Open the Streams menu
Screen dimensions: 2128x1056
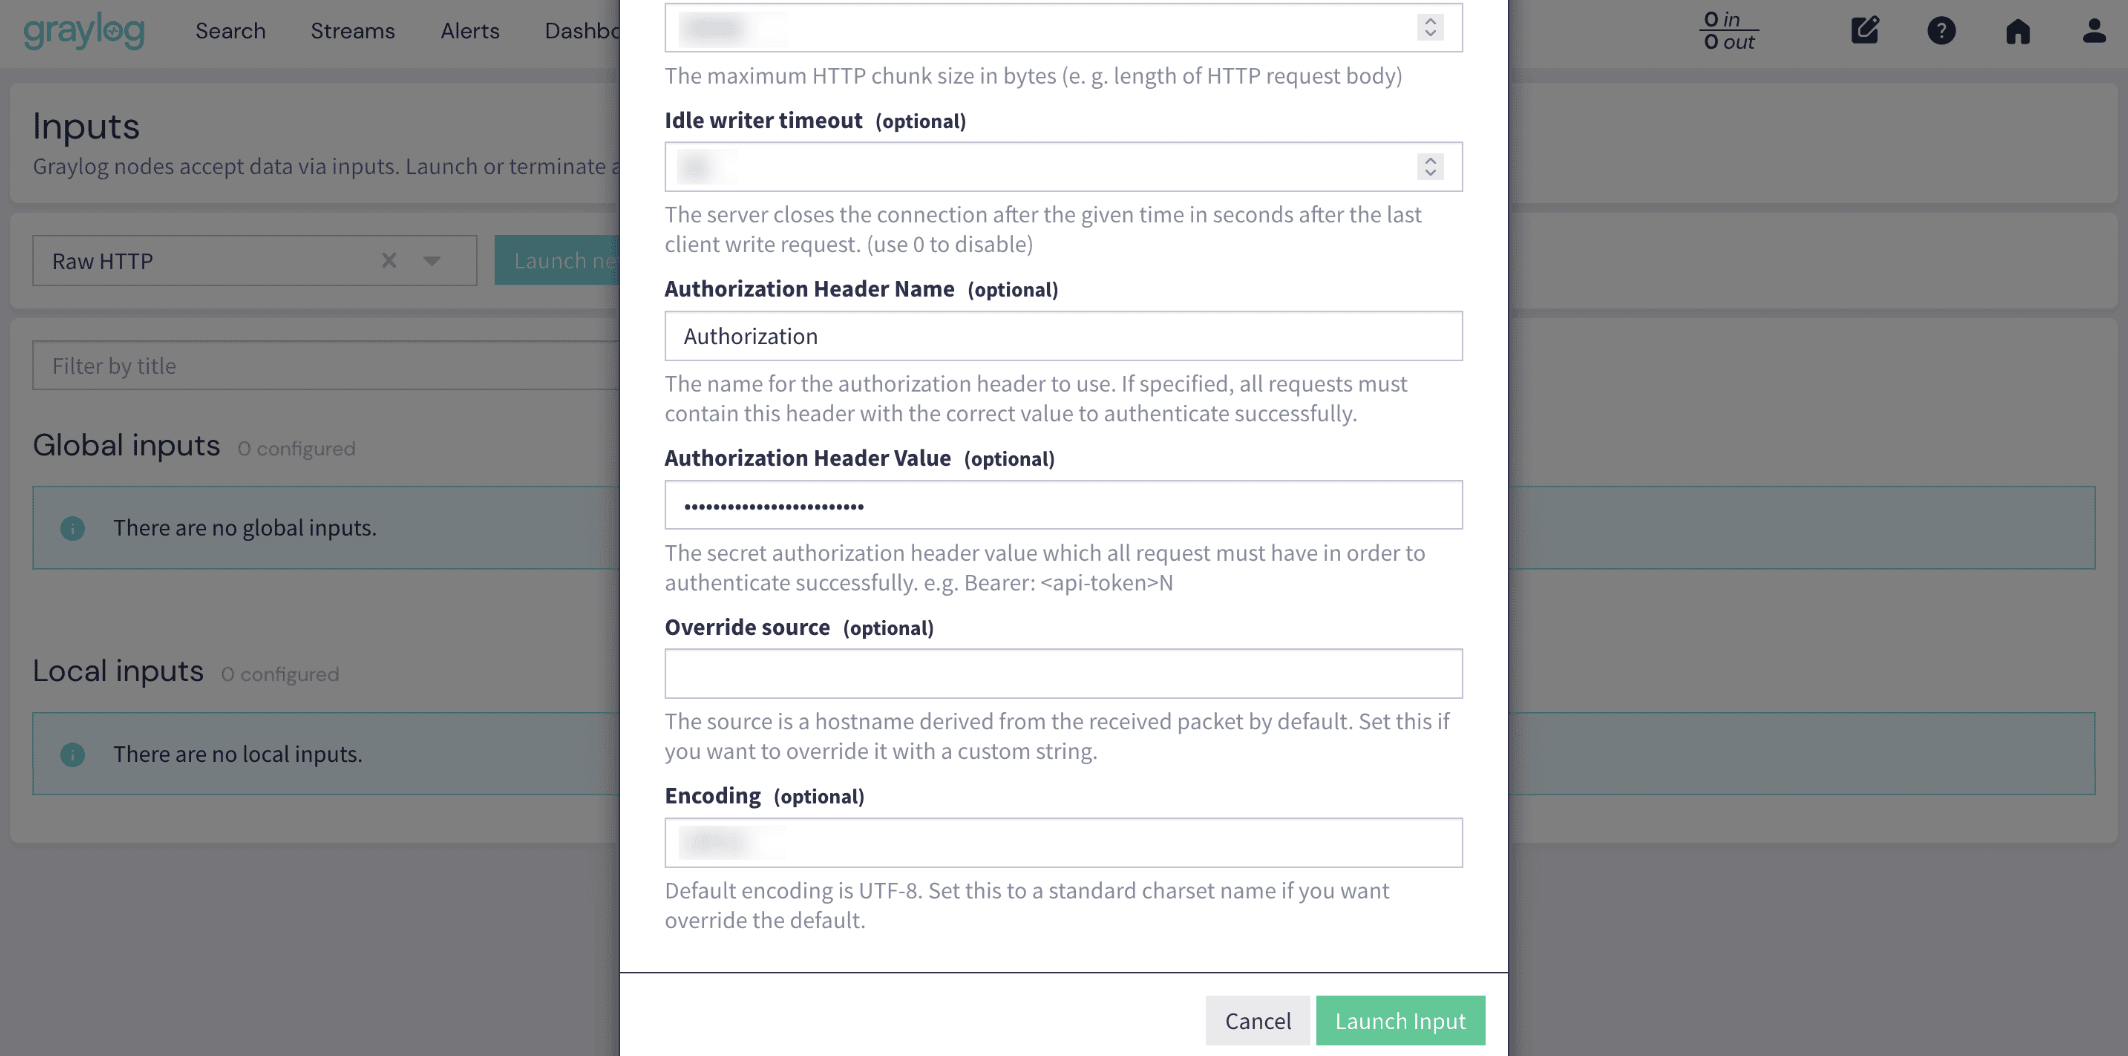point(352,31)
